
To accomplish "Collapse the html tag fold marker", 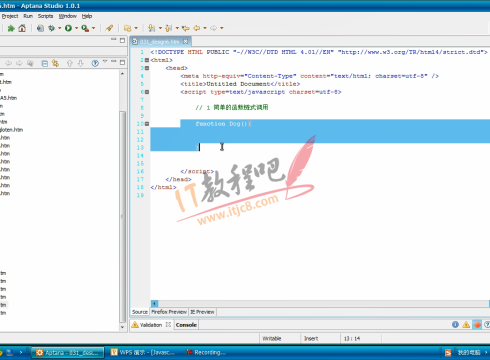I will (147, 60).
